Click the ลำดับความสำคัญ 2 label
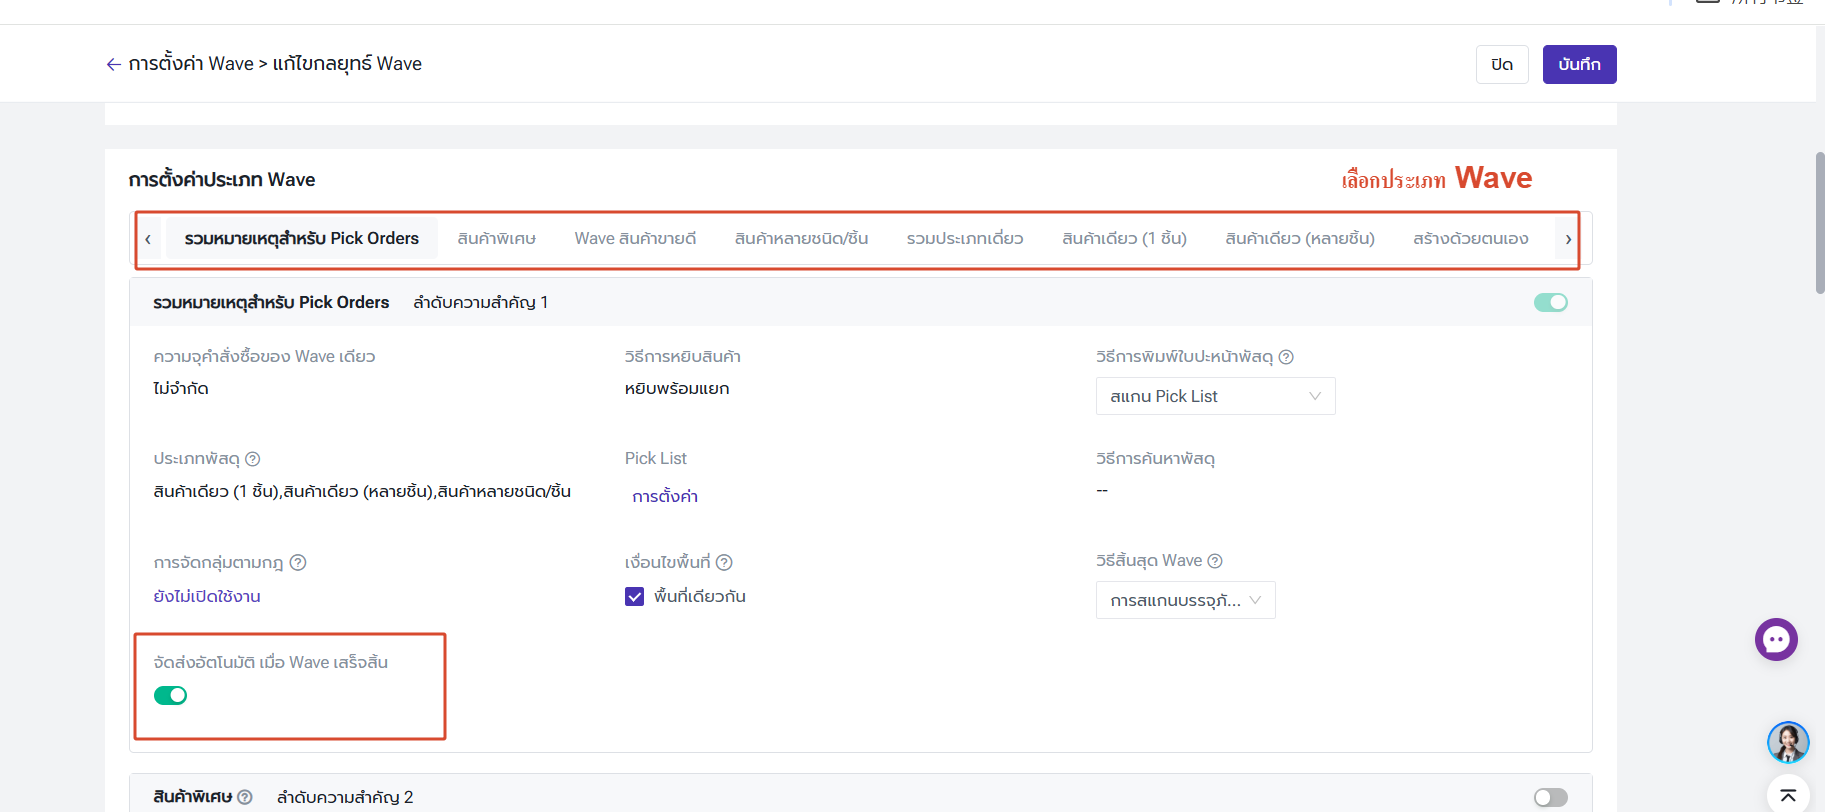Viewport: 1825px width, 812px height. [x=345, y=797]
